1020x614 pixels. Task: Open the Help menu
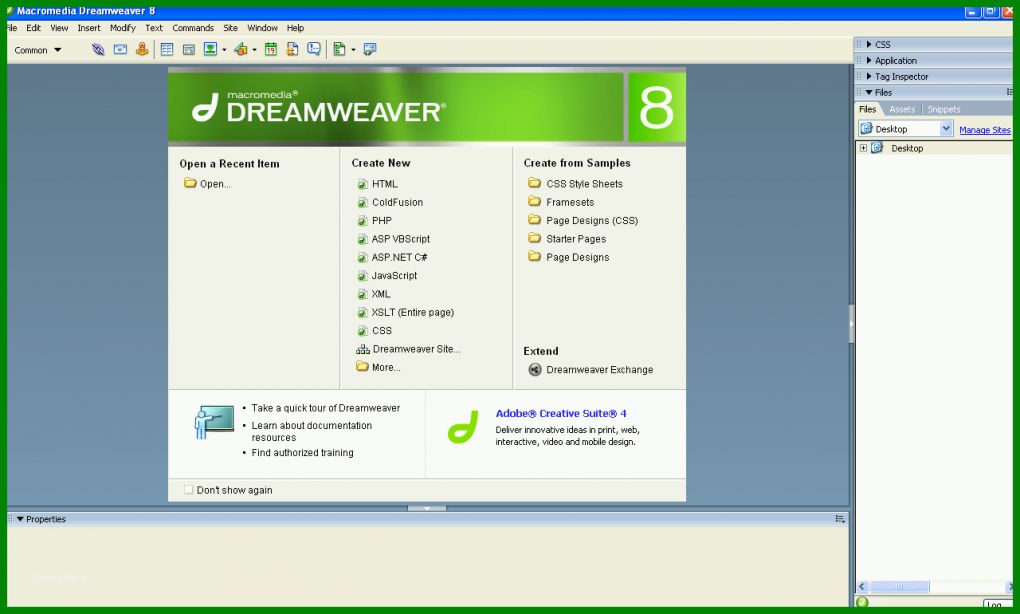click(x=295, y=28)
